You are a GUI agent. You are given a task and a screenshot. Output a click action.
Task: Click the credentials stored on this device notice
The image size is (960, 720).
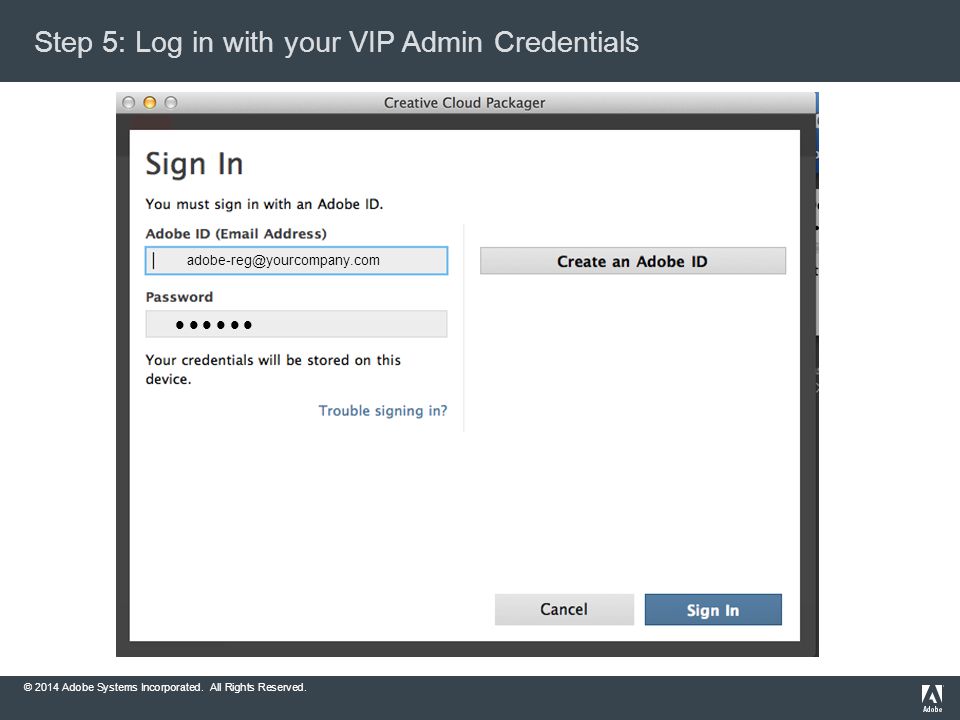(x=273, y=369)
